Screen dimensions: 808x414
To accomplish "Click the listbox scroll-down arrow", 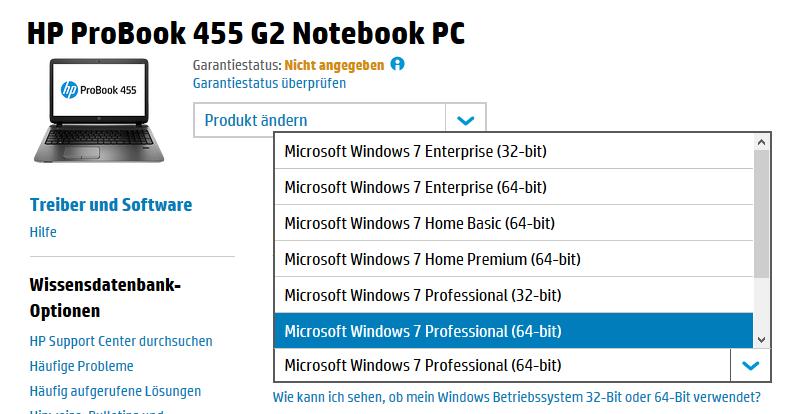I will (x=762, y=340).
